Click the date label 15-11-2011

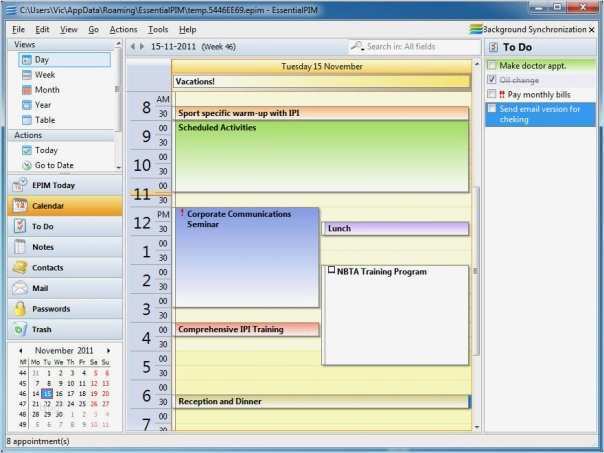(x=173, y=47)
